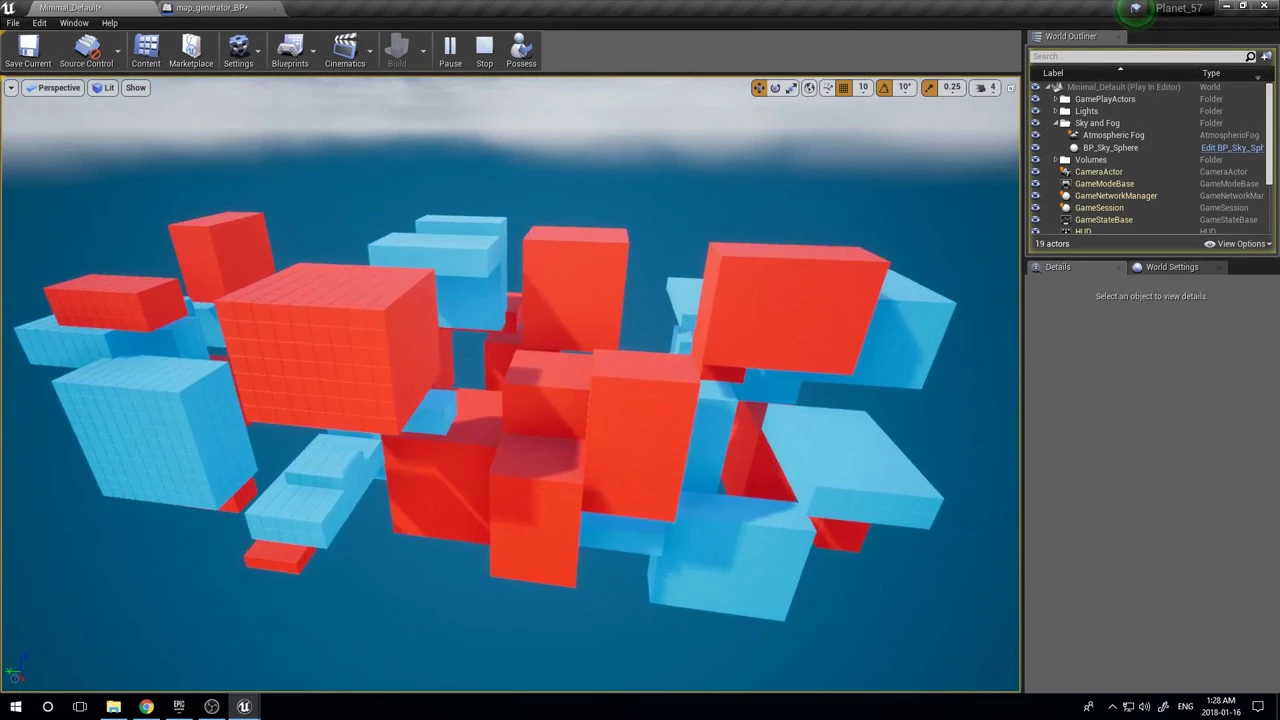Open the File menu
1280x720 pixels.
pos(13,23)
